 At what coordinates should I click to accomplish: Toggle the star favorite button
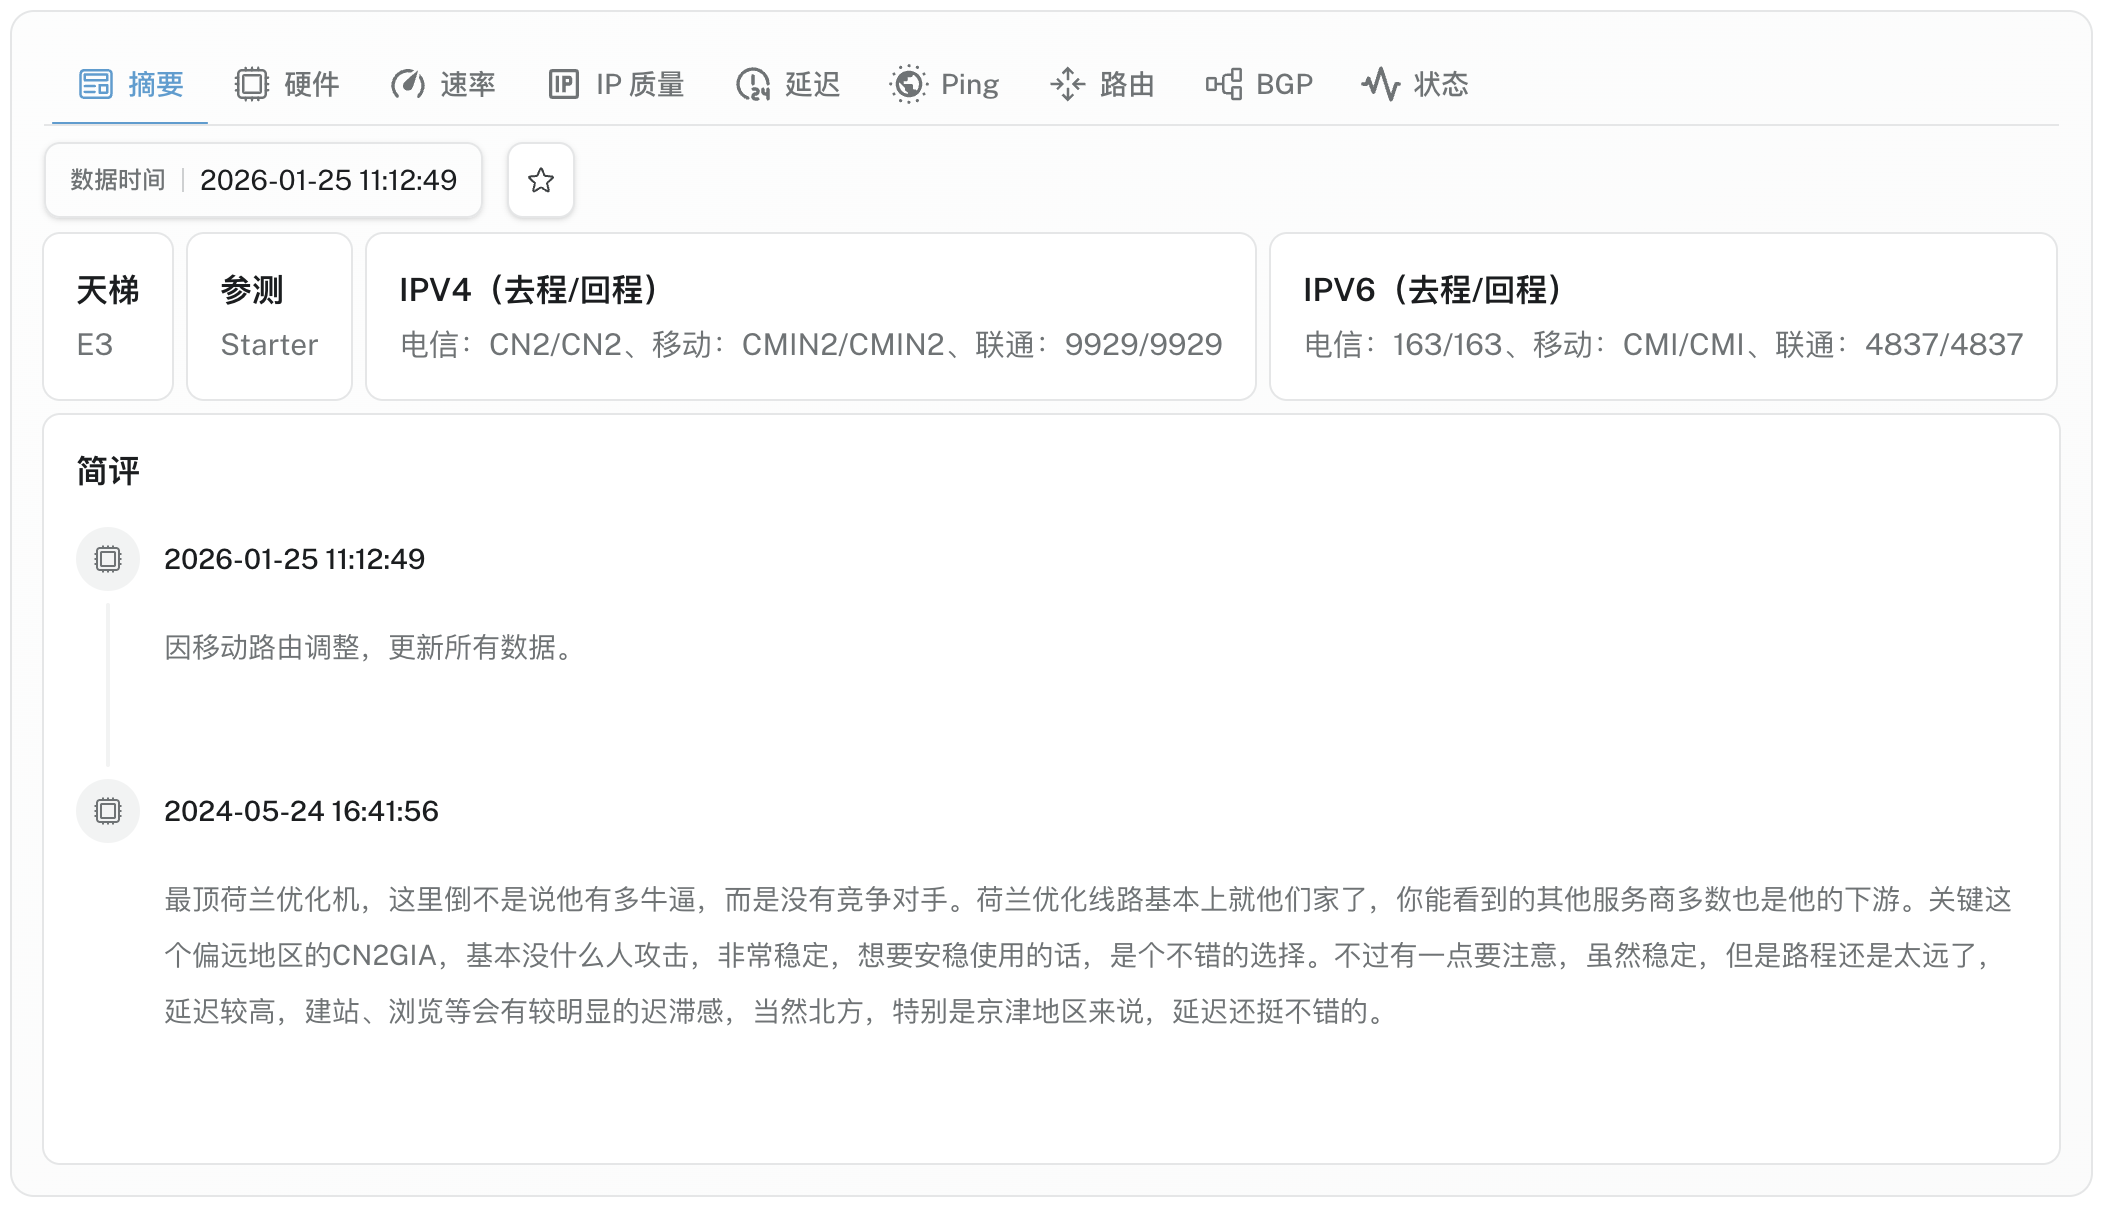pos(541,180)
